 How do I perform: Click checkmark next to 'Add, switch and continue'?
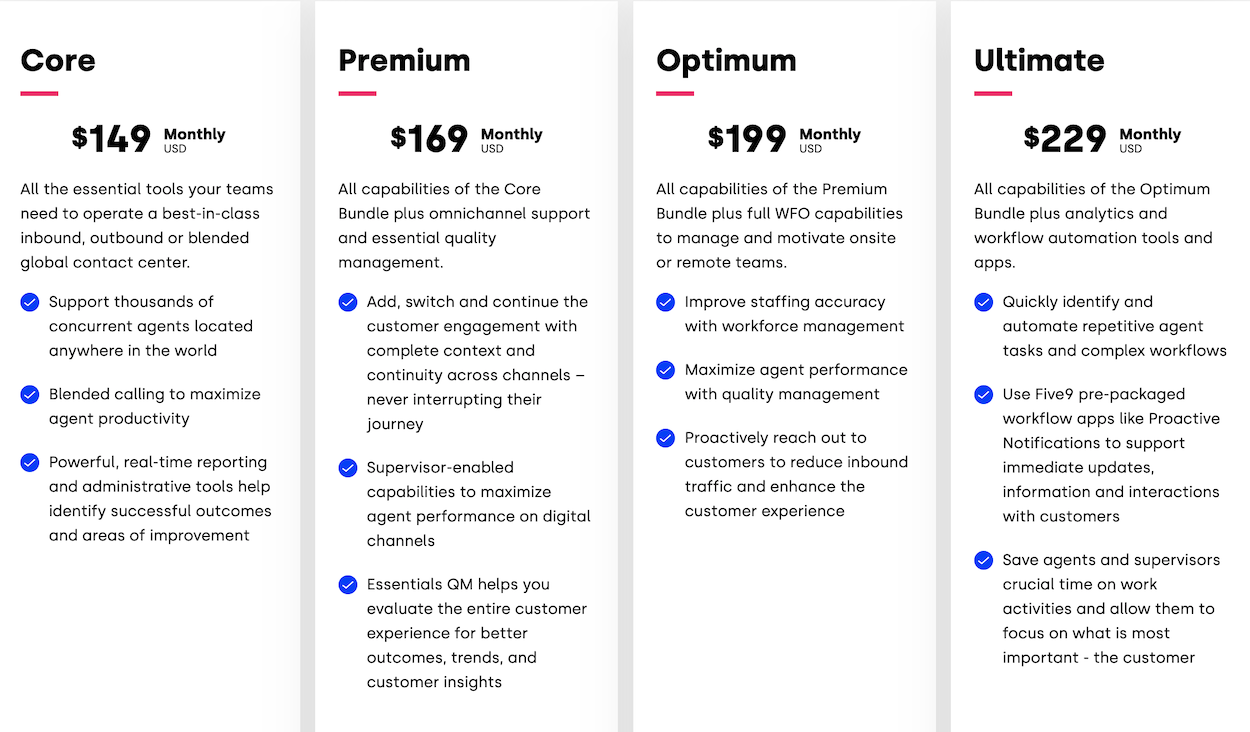[x=348, y=302]
